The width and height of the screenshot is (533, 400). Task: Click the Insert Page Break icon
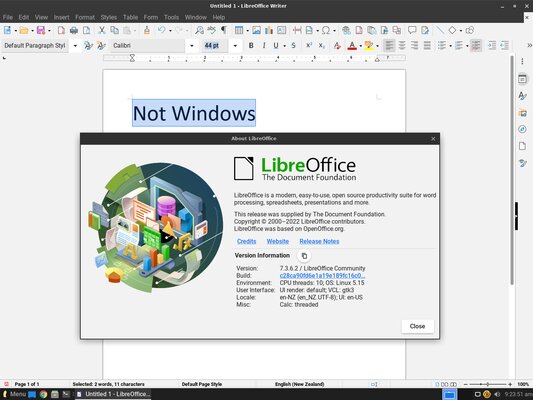(x=297, y=30)
